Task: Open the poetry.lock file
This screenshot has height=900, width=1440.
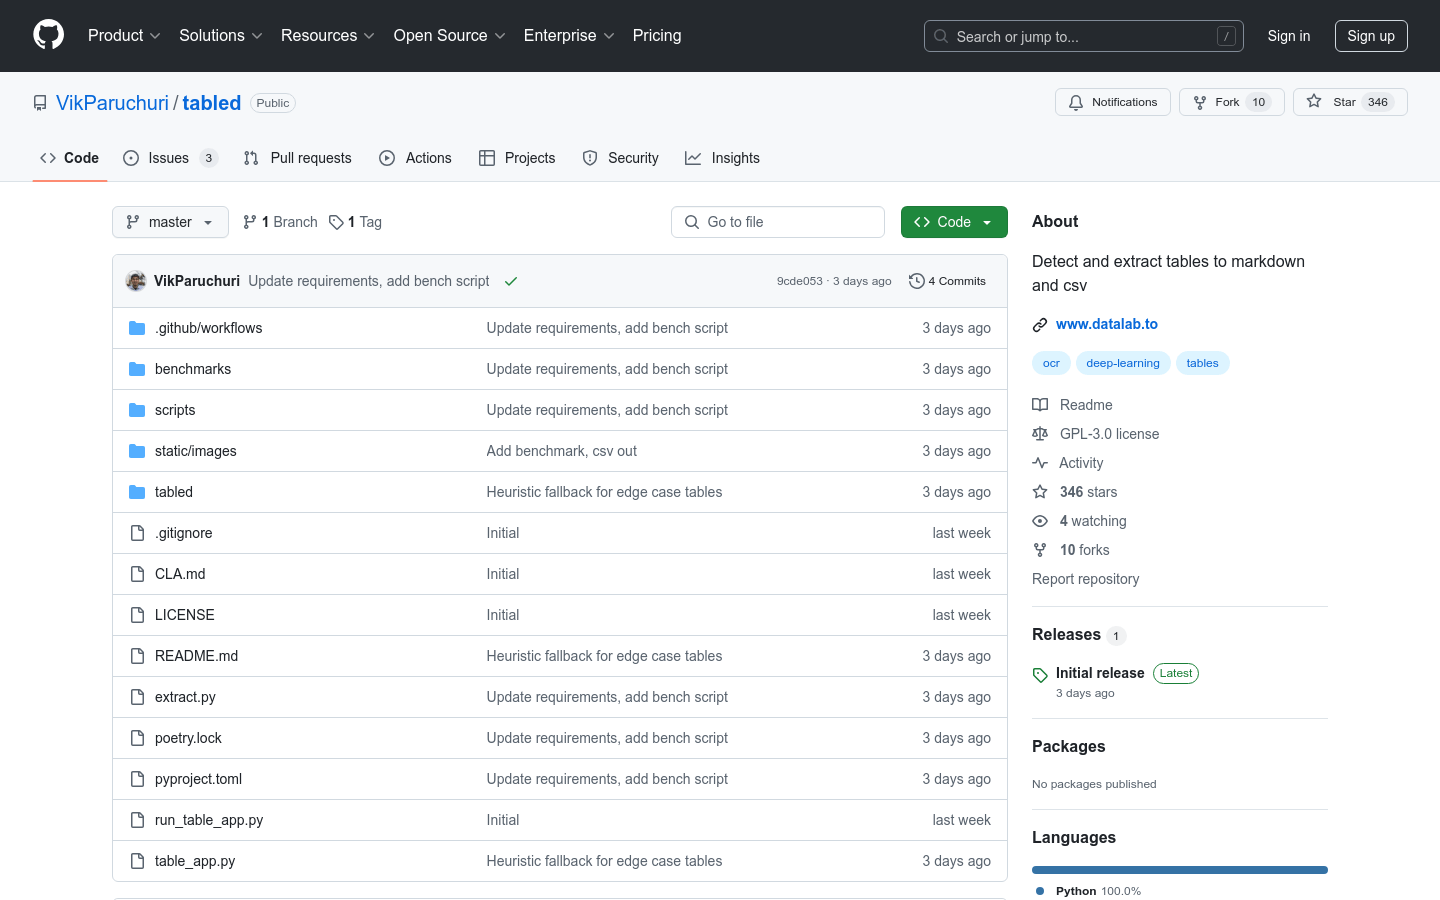Action: pos(188,738)
